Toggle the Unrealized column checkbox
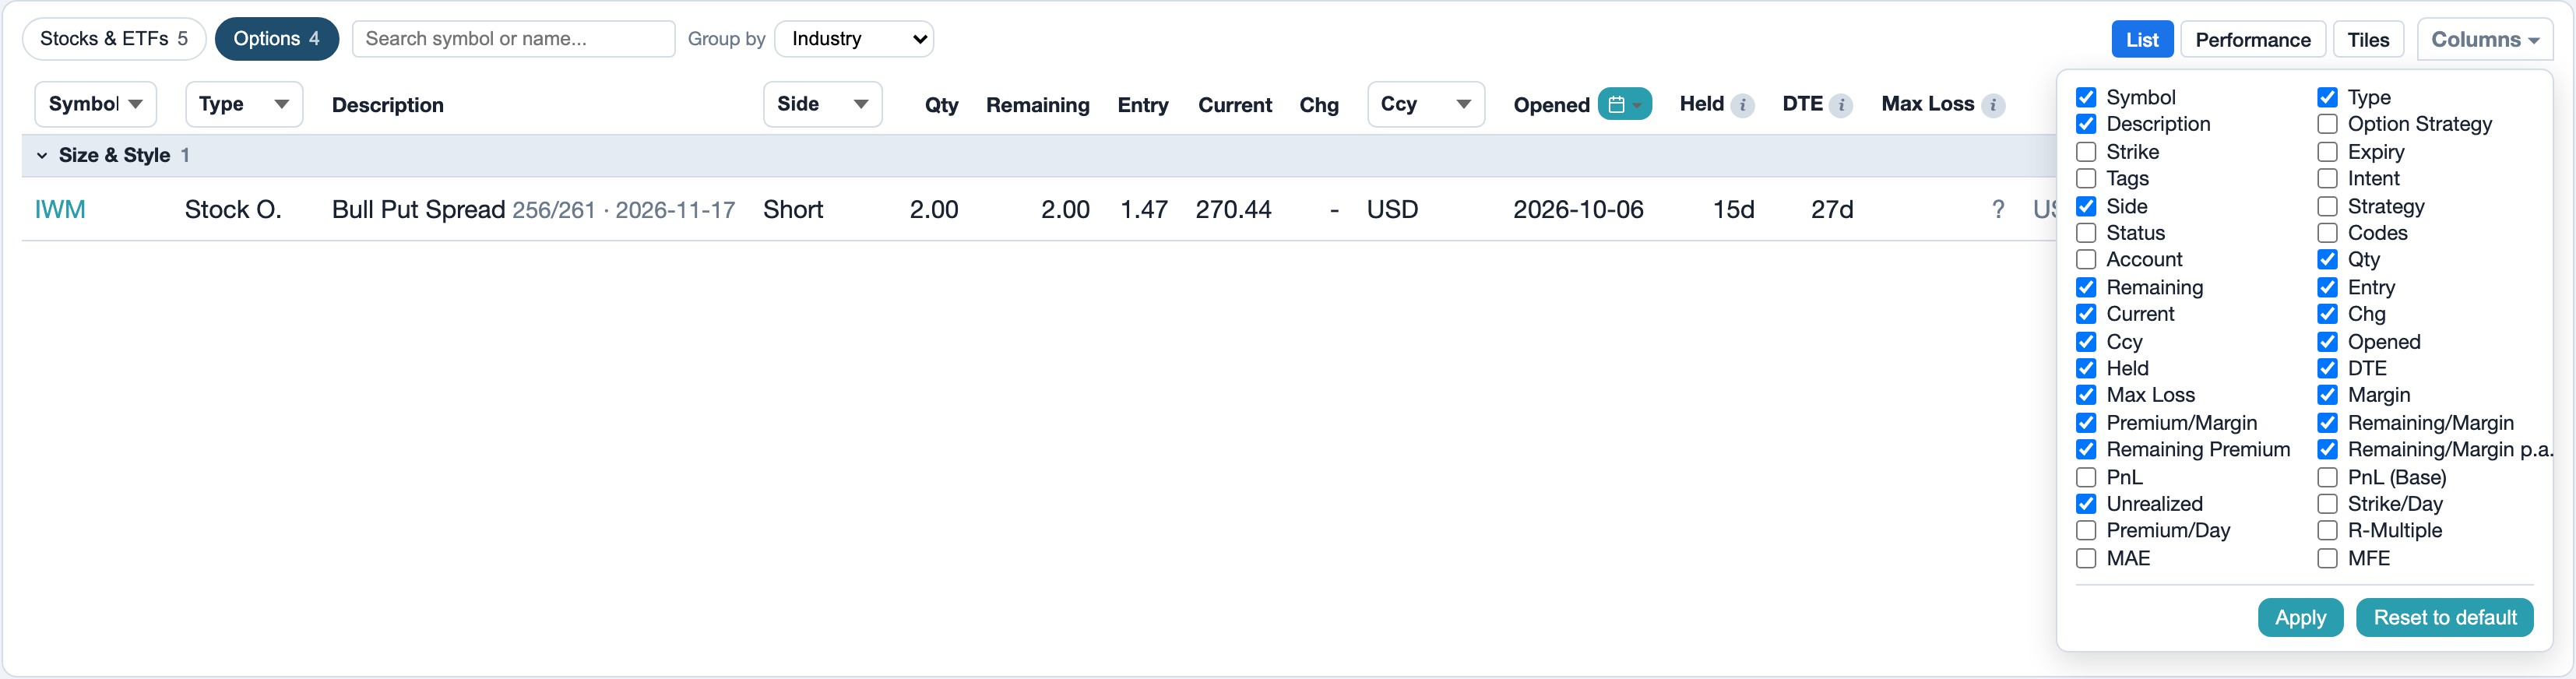This screenshot has height=679, width=2576. coord(2086,504)
